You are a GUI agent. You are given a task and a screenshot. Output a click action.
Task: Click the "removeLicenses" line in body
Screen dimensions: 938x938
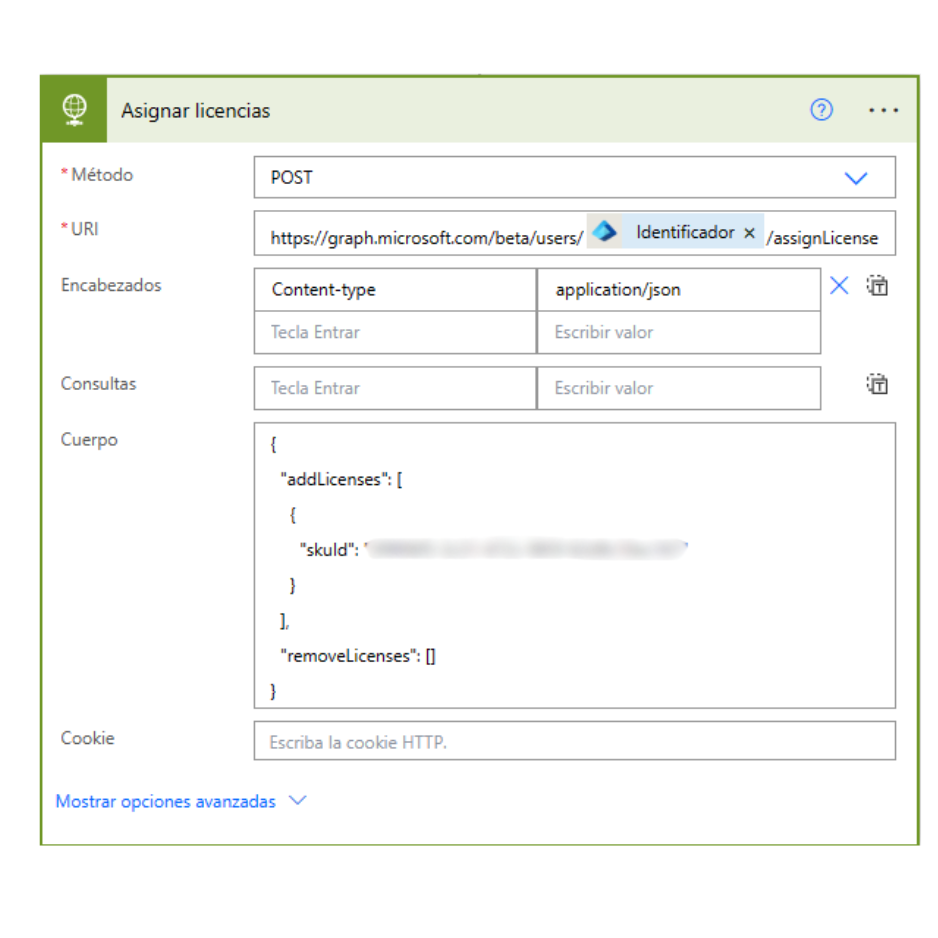coord(358,656)
